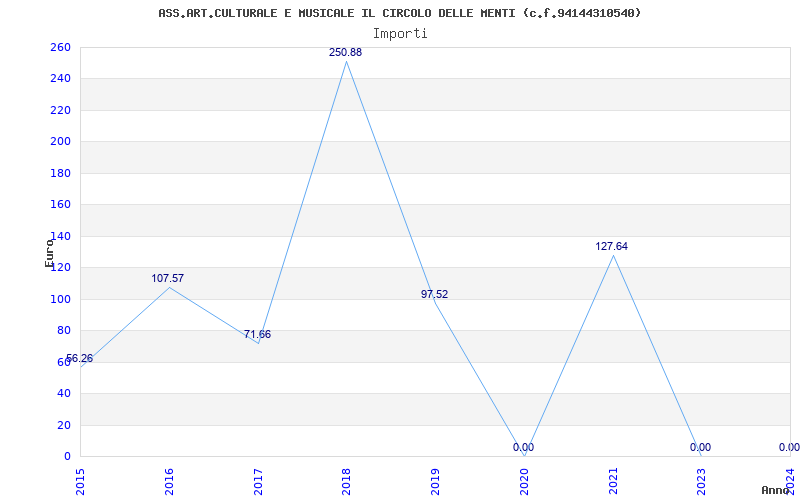Click the Anno x-axis title
Screen dimensions: 800x500
(776, 490)
